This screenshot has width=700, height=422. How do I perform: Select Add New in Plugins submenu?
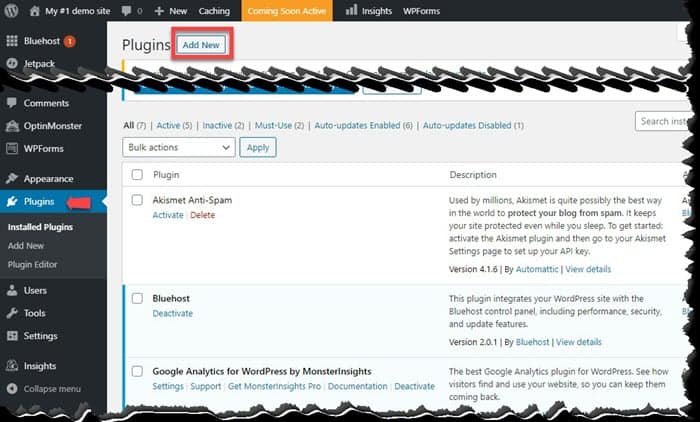tap(26, 246)
